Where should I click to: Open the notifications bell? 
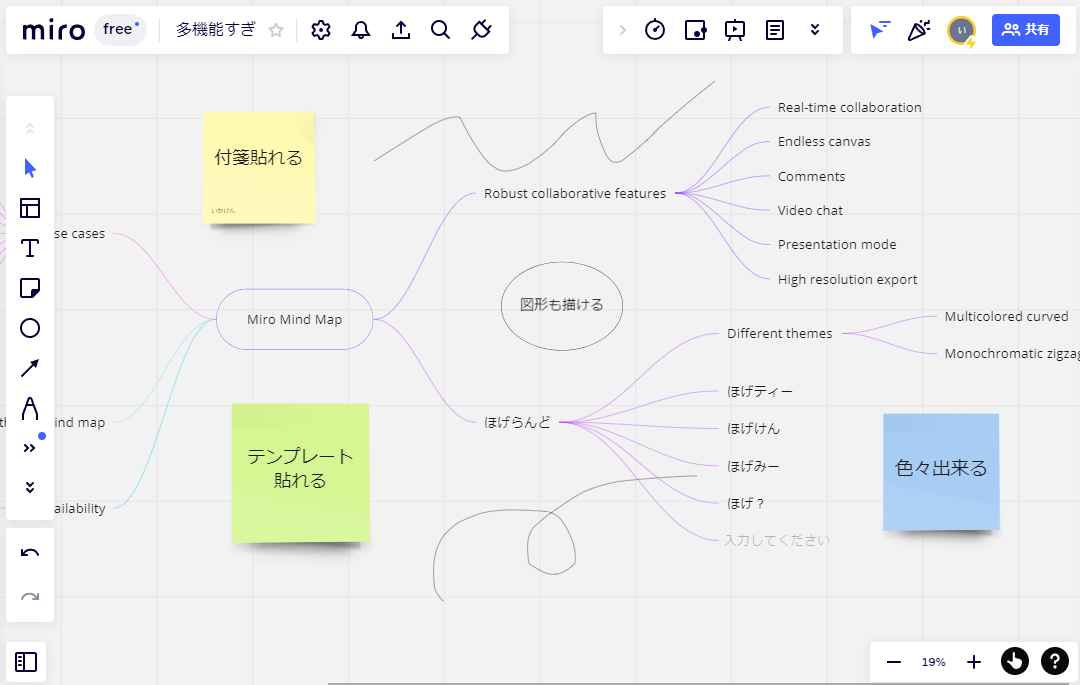coord(361,30)
